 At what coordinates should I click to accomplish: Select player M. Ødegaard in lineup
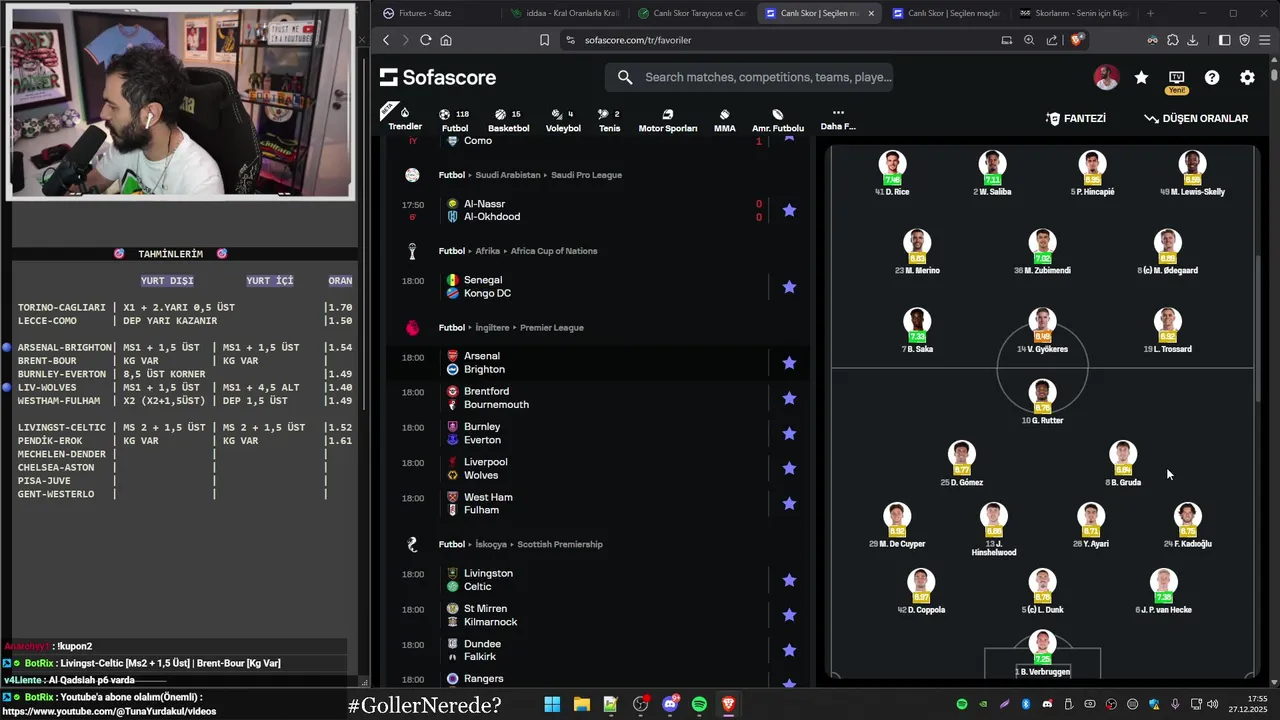[x=1167, y=250]
